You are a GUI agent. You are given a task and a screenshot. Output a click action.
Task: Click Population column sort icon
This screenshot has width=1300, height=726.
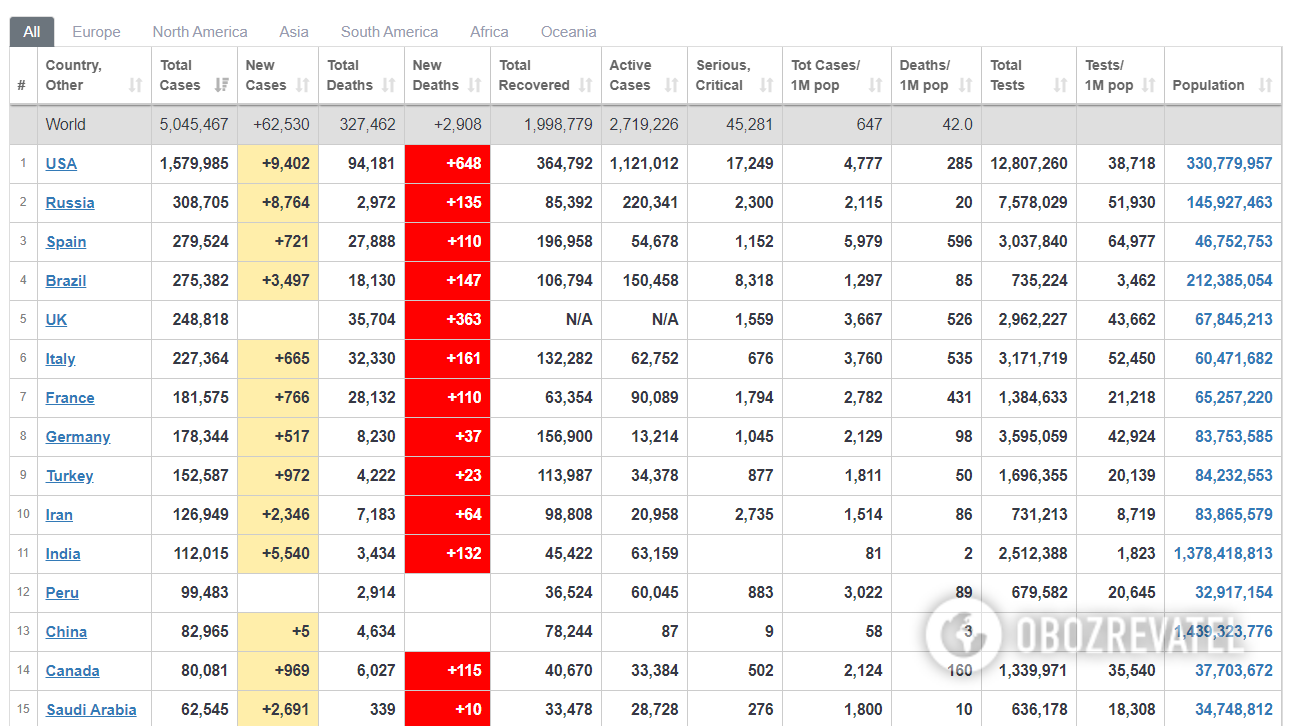(x=1265, y=86)
